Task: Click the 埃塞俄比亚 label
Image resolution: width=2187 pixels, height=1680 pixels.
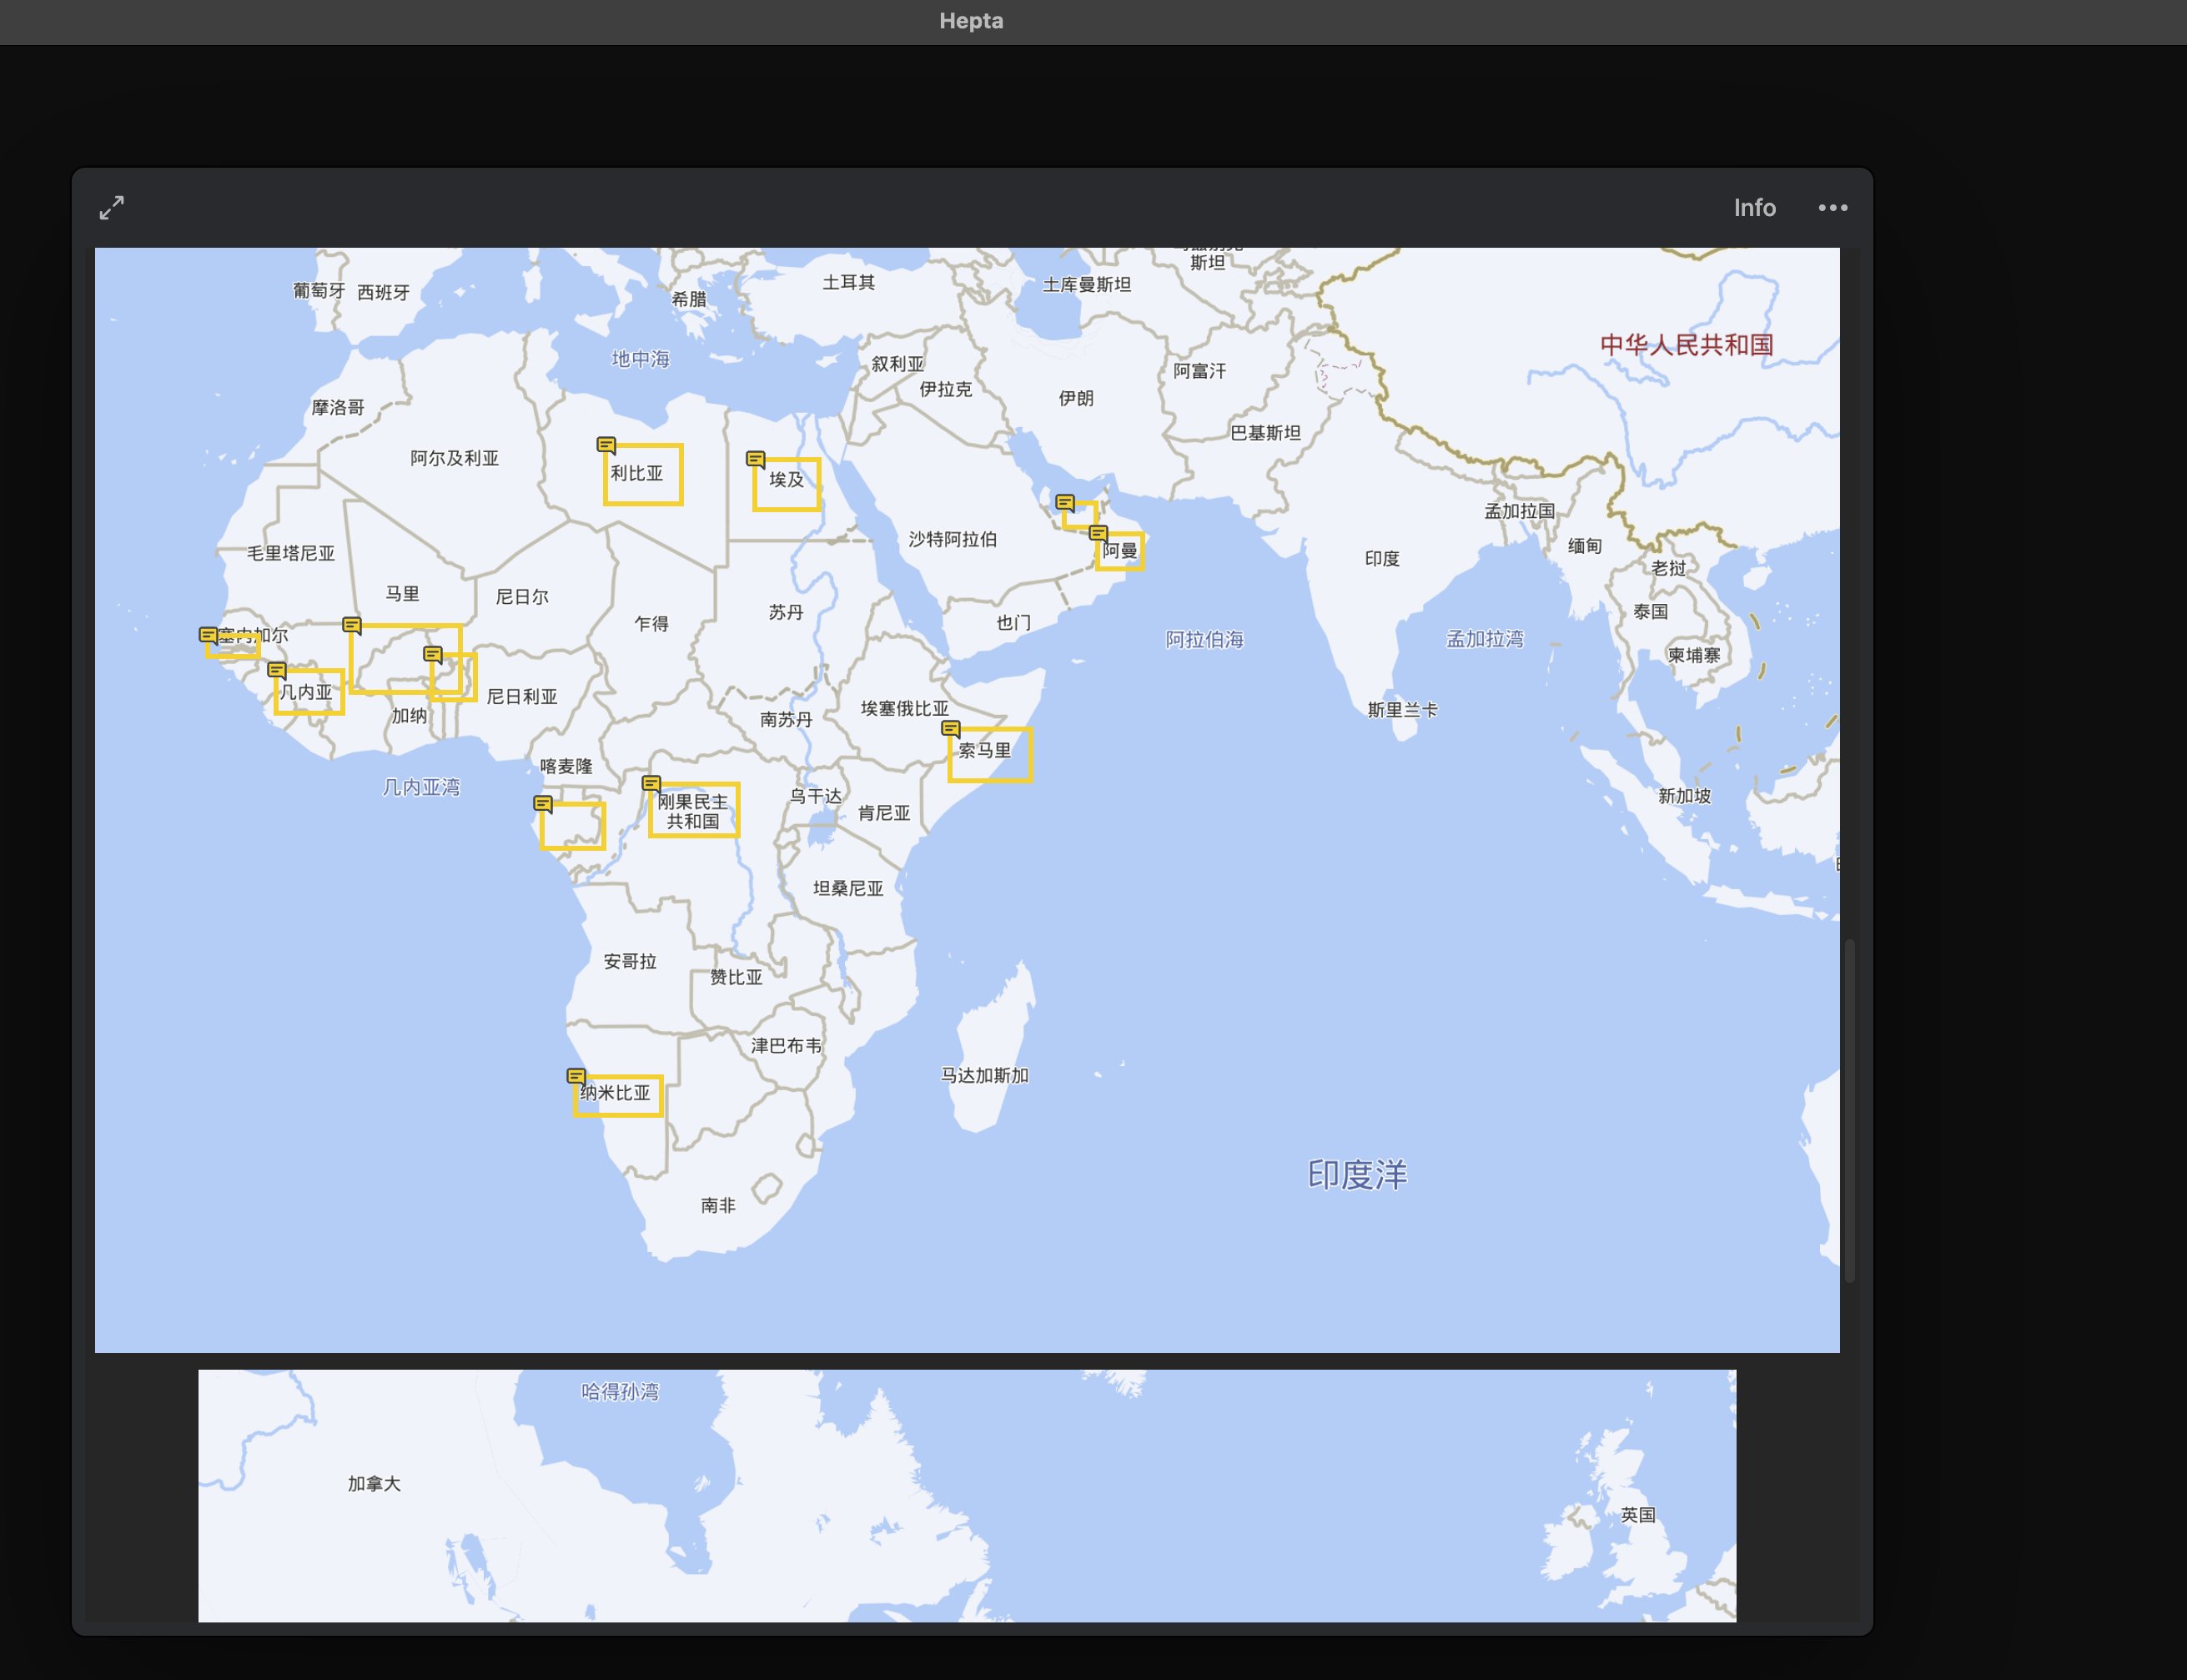Action: pos(904,708)
